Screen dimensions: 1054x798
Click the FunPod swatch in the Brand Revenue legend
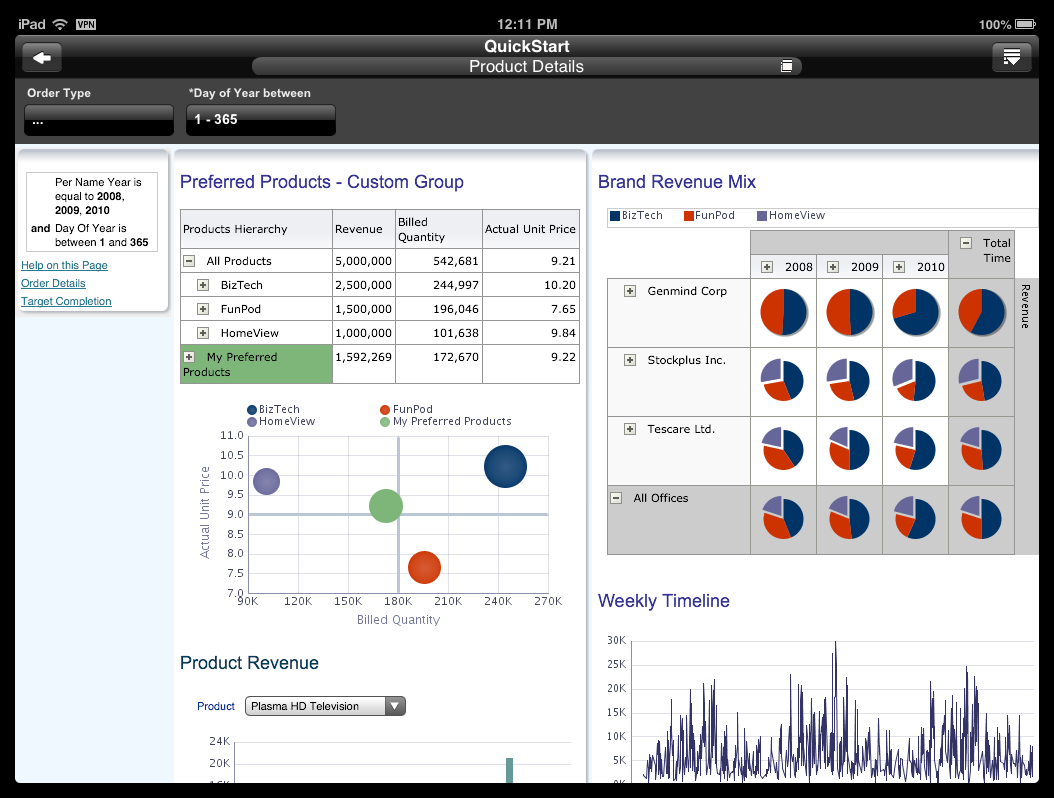tap(688, 216)
